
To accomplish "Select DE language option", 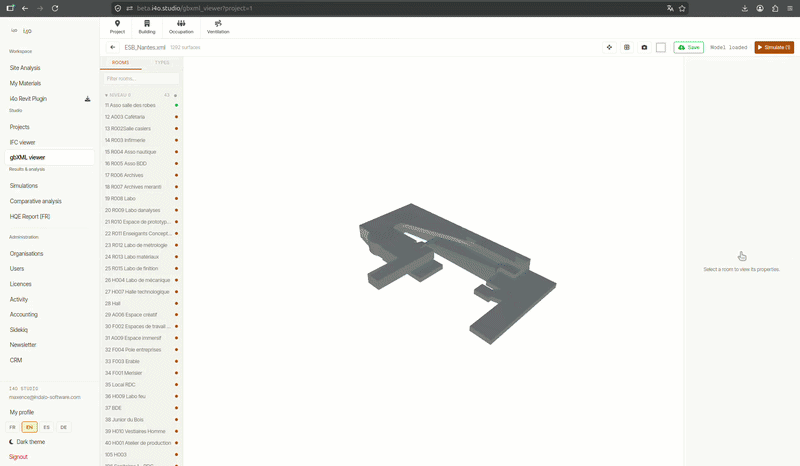I will (x=63, y=427).
